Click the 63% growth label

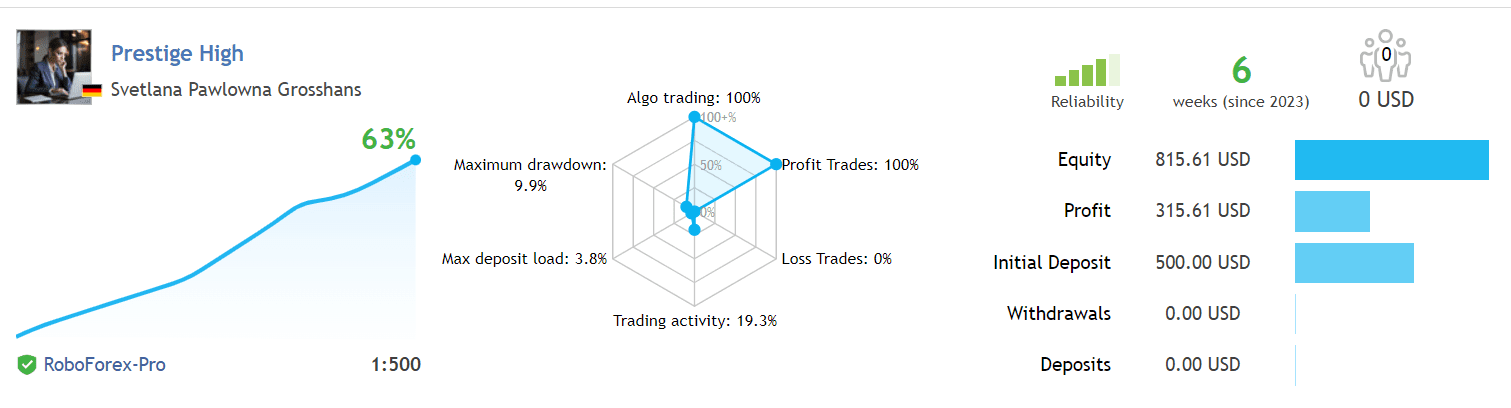(388, 139)
